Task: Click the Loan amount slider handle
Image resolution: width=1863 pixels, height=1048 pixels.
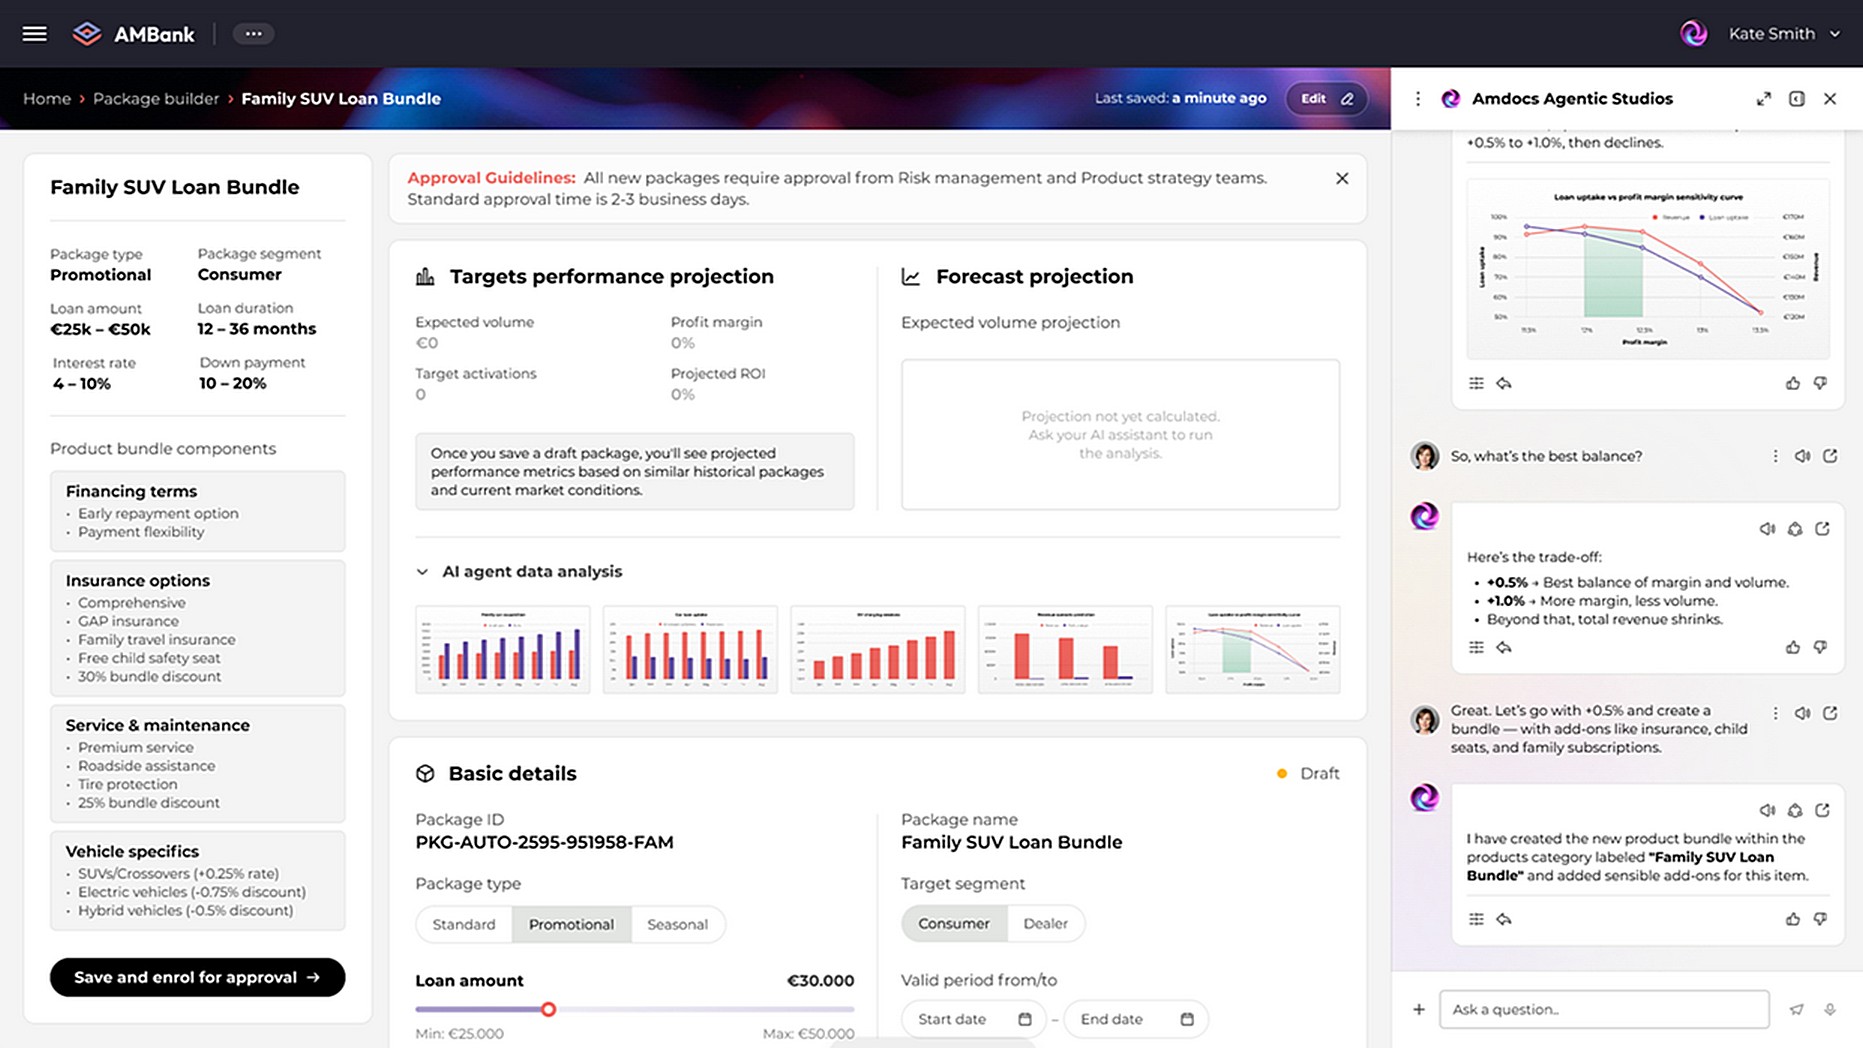Action: pyautogui.click(x=548, y=1009)
